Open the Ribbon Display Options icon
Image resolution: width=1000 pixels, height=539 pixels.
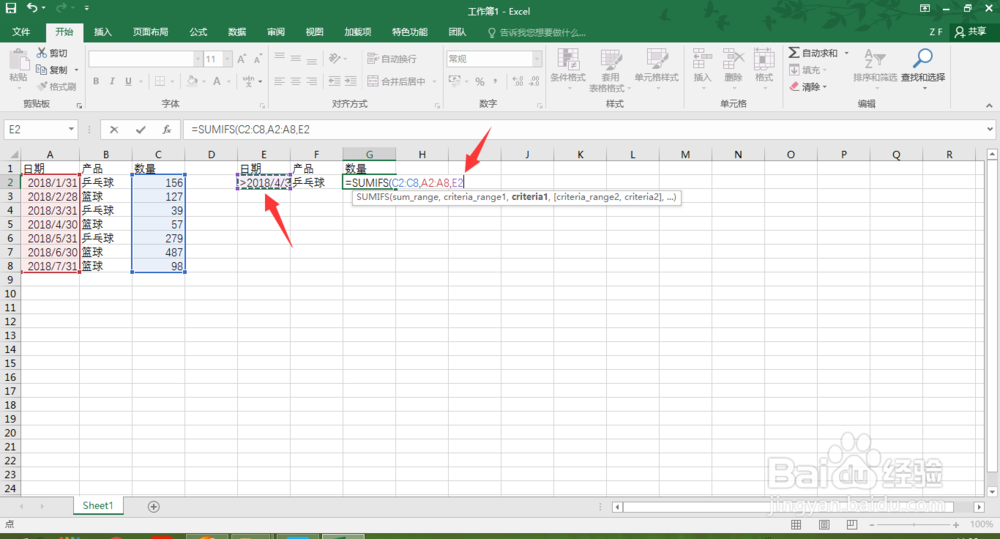[925, 9]
